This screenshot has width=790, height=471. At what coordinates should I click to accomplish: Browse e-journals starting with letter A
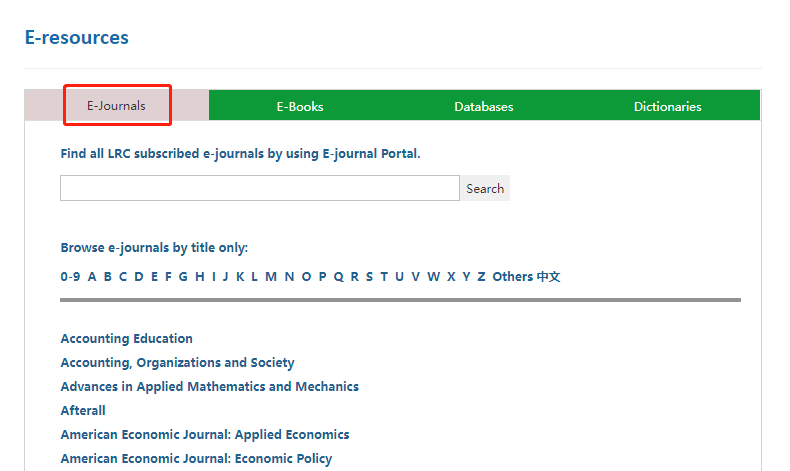tap(92, 277)
